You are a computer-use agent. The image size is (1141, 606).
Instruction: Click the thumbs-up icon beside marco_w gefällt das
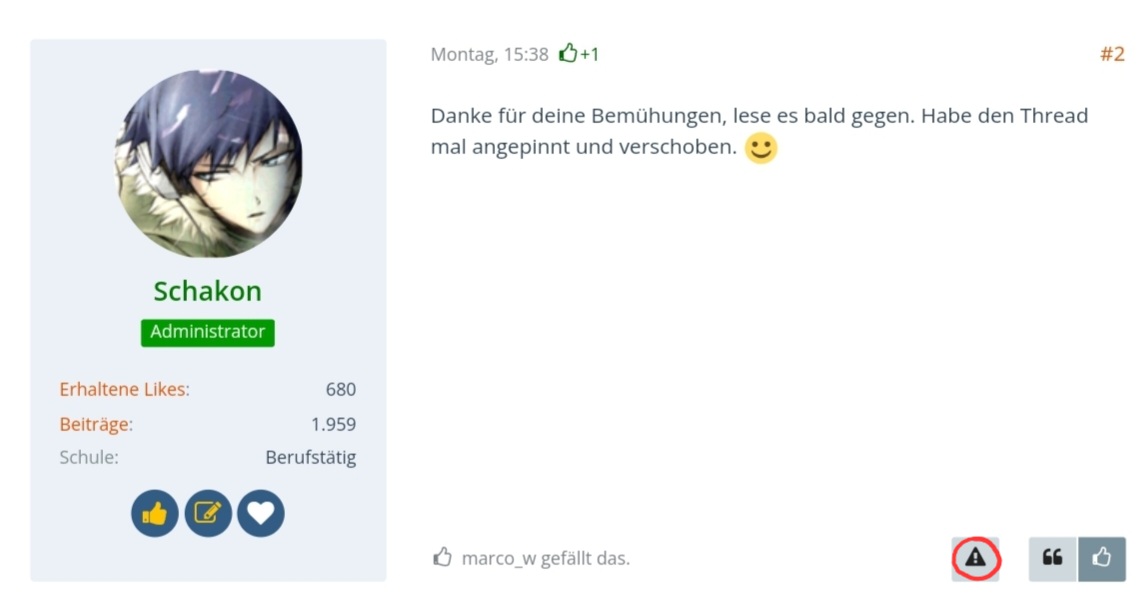(x=442, y=557)
